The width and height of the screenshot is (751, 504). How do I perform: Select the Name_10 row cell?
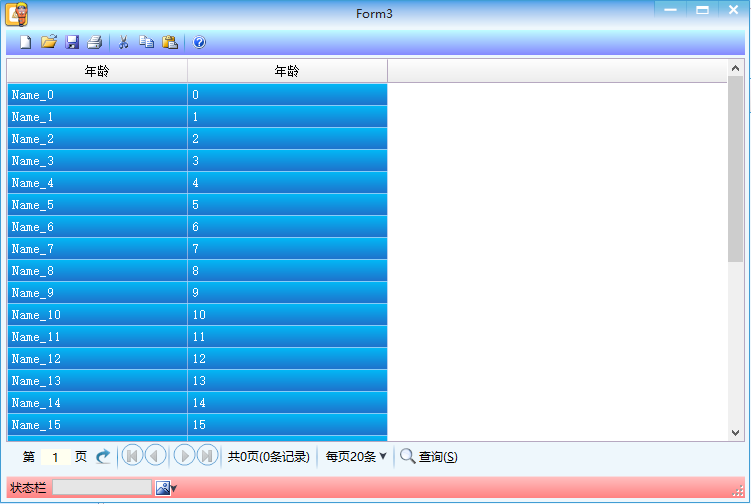pyautogui.click(x=97, y=315)
